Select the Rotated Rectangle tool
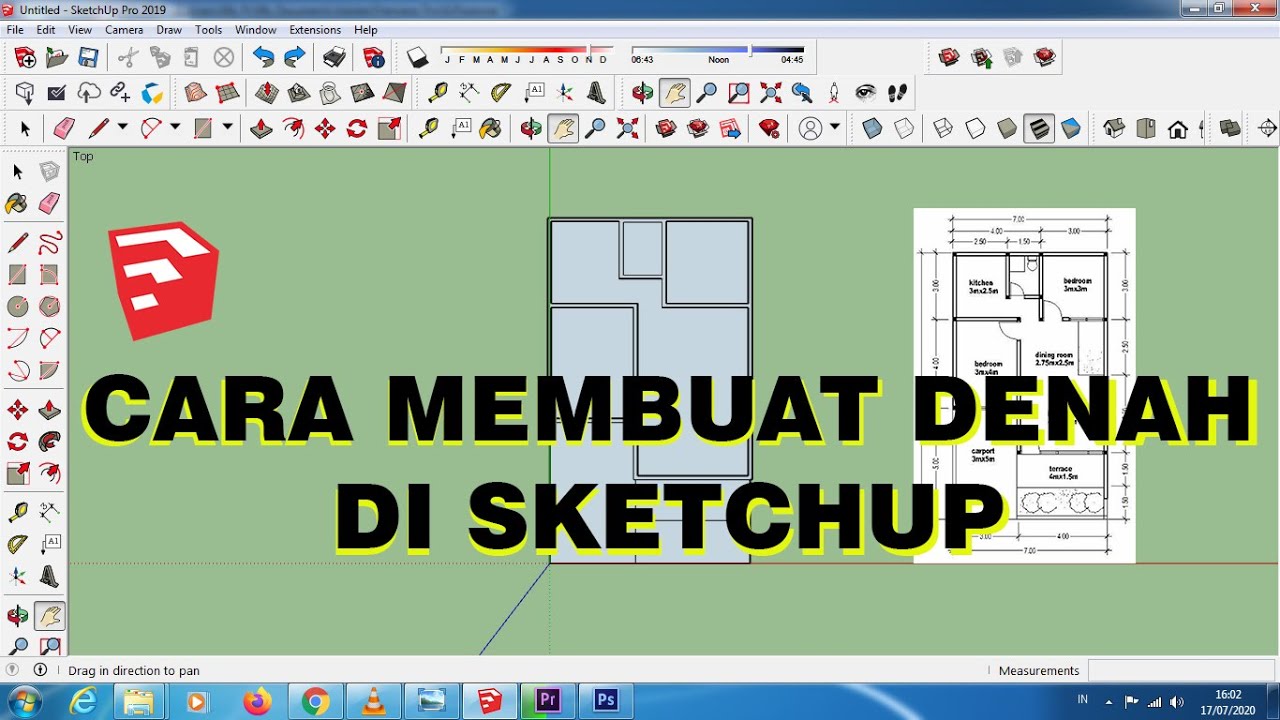The height and width of the screenshot is (720, 1280). (50, 274)
